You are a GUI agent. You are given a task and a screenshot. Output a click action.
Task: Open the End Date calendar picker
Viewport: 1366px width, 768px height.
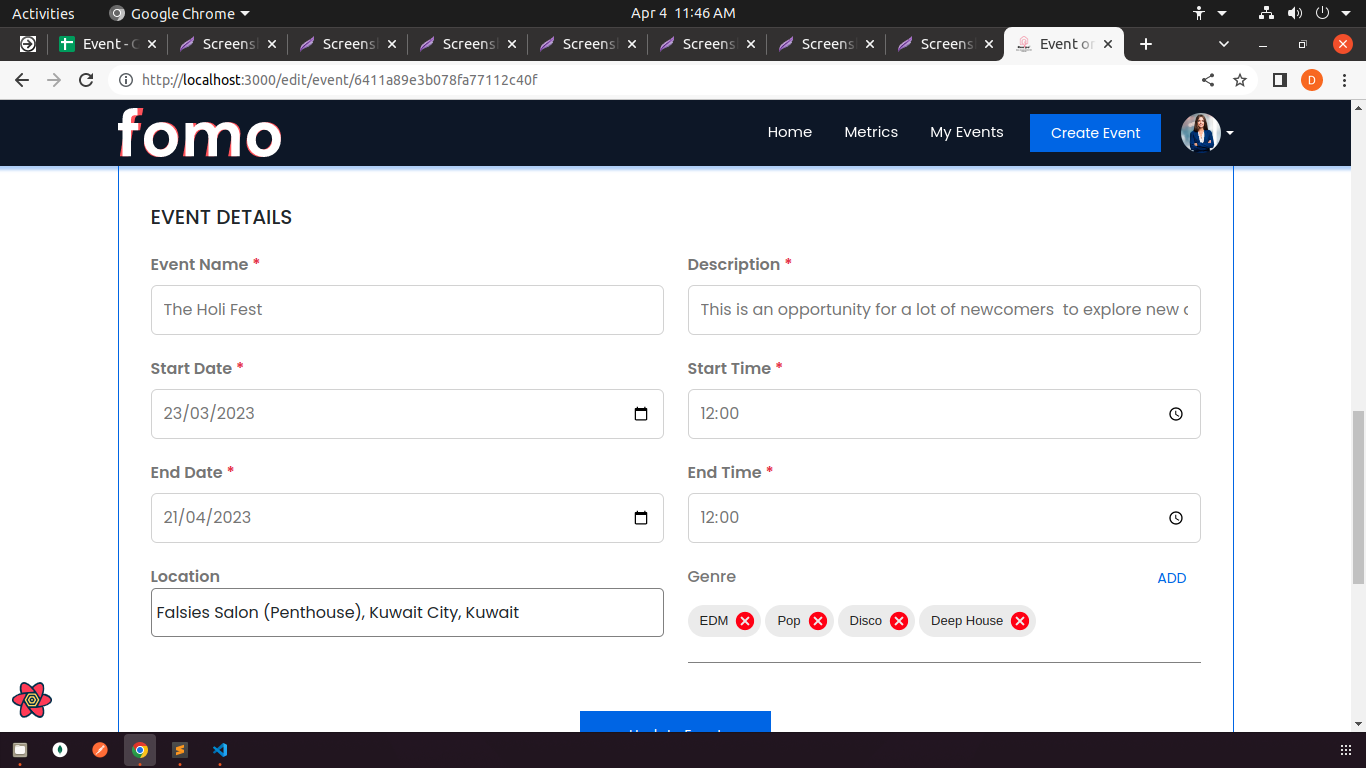click(x=641, y=518)
